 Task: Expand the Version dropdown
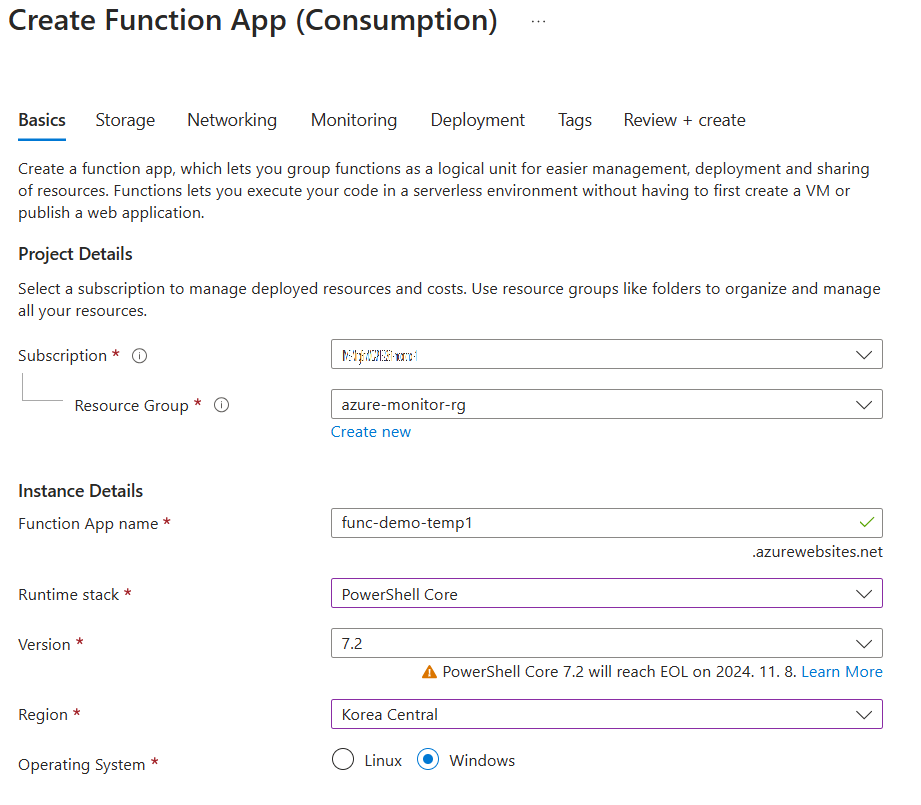(606, 643)
